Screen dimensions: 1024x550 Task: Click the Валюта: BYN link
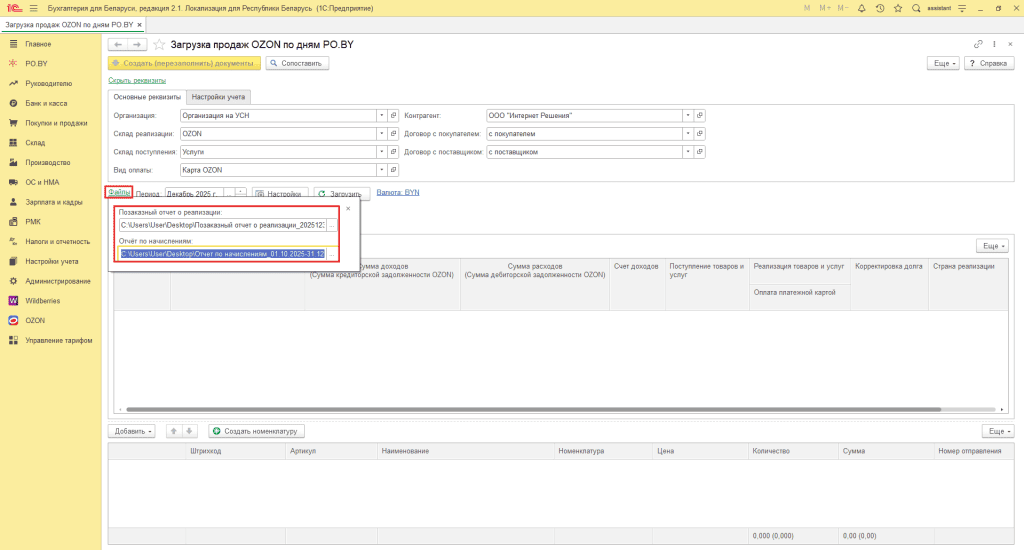click(x=398, y=192)
